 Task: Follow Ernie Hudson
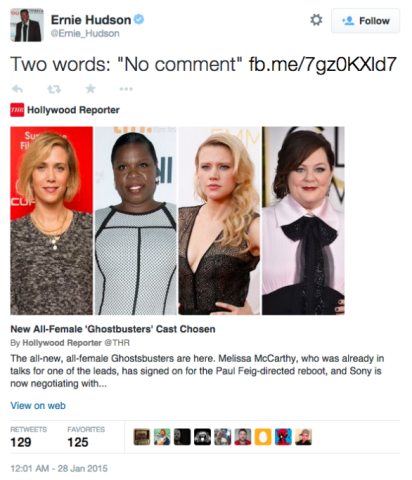tap(365, 21)
